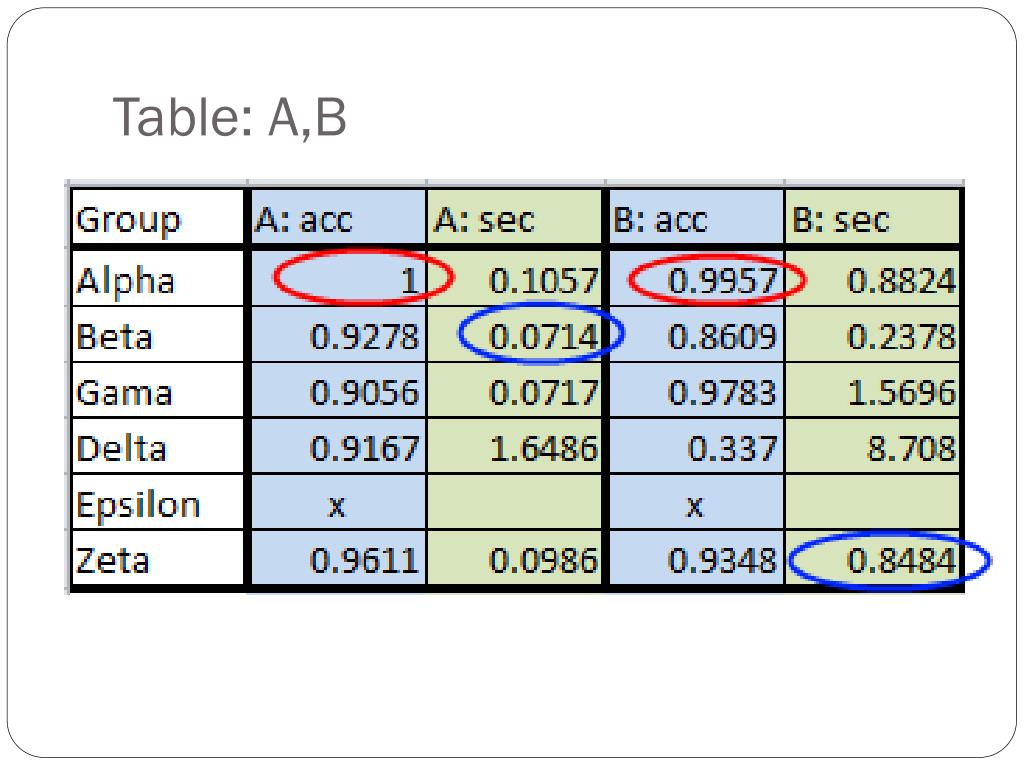Select the A: acc column header
1024x768 pixels.
[338, 218]
